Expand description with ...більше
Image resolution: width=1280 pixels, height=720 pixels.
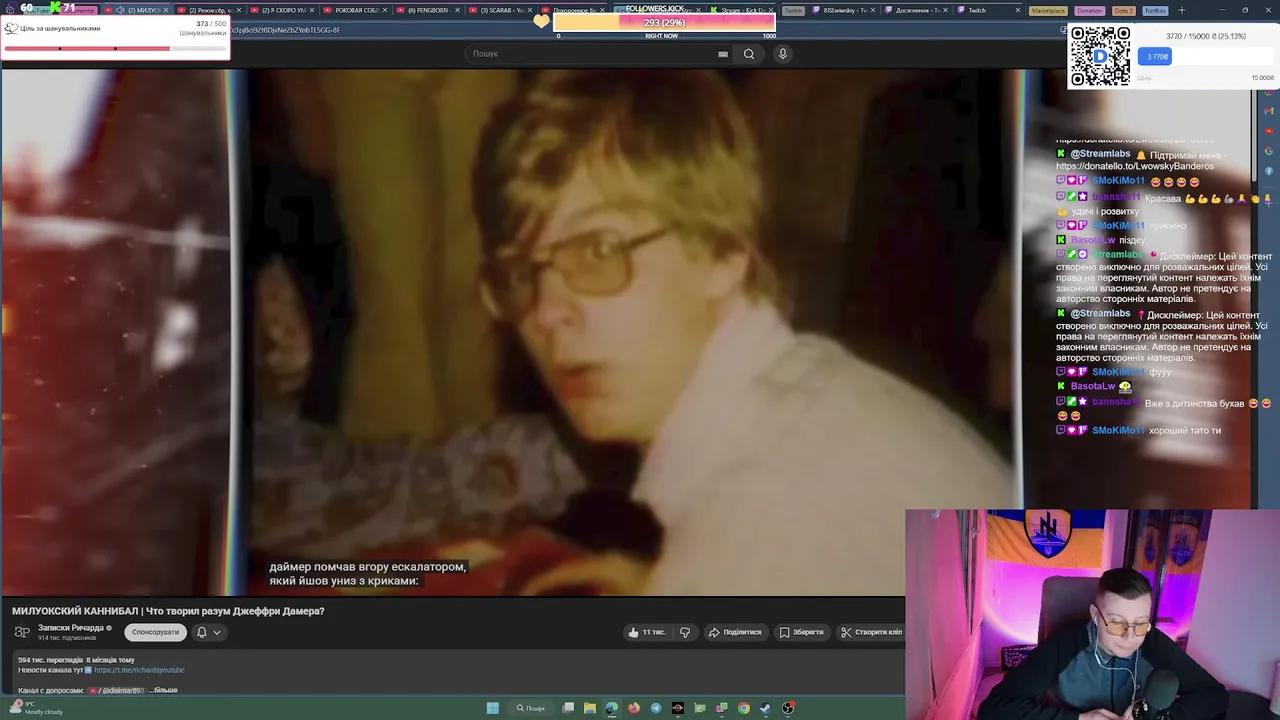165,690
